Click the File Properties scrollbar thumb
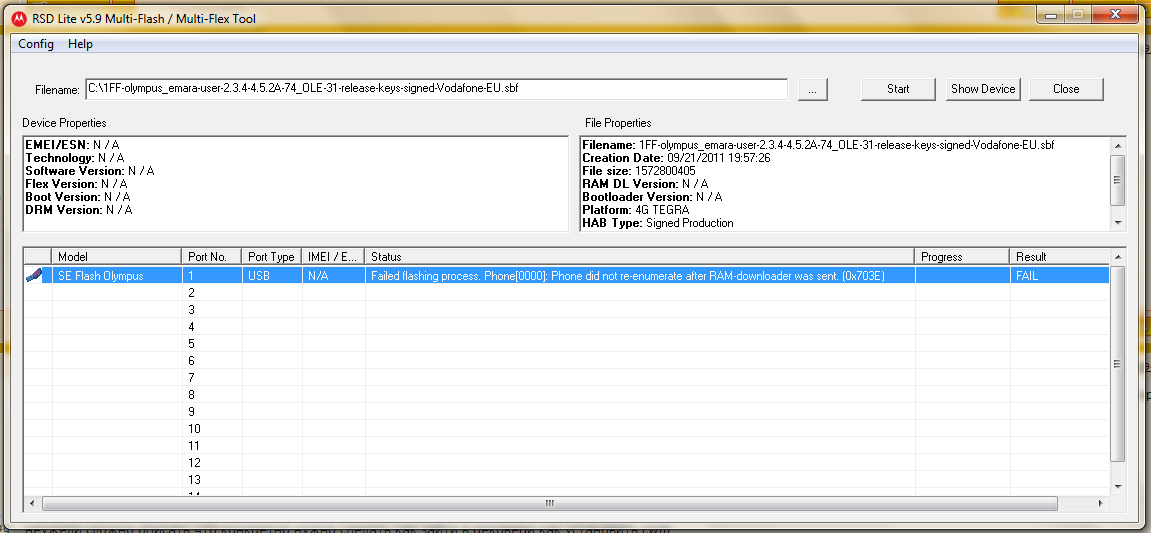This screenshot has width=1151, height=533. pos(1117,180)
